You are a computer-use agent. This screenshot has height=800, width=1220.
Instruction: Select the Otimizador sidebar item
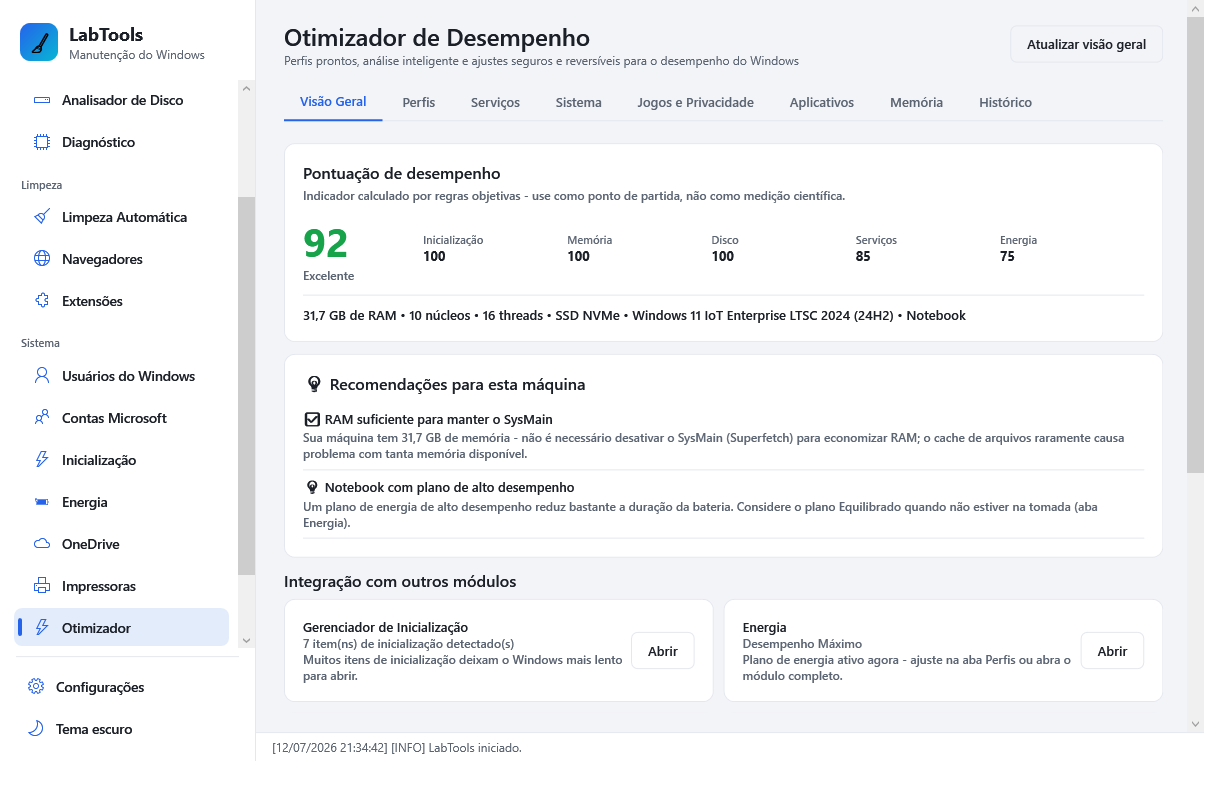[x=121, y=628]
